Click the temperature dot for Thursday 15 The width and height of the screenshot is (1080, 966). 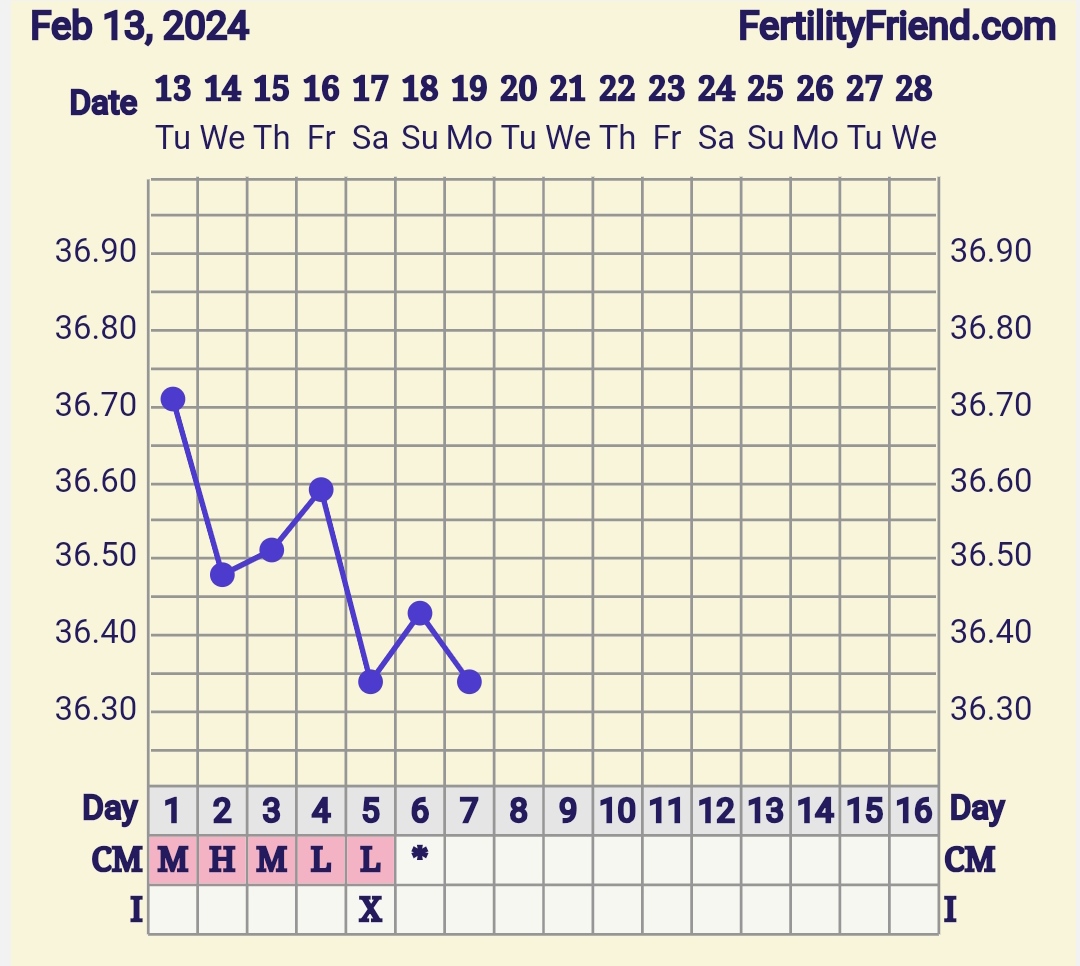click(x=271, y=550)
